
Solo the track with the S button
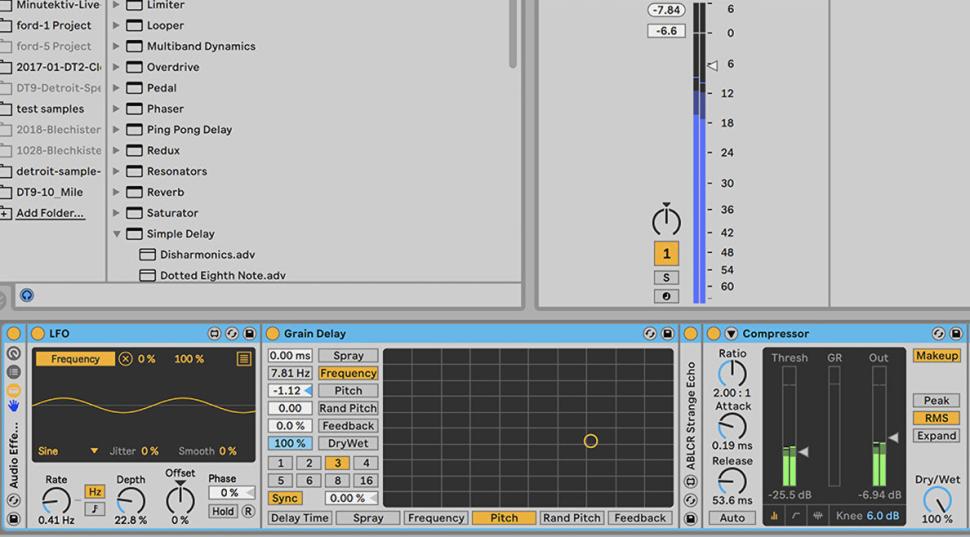(x=666, y=278)
